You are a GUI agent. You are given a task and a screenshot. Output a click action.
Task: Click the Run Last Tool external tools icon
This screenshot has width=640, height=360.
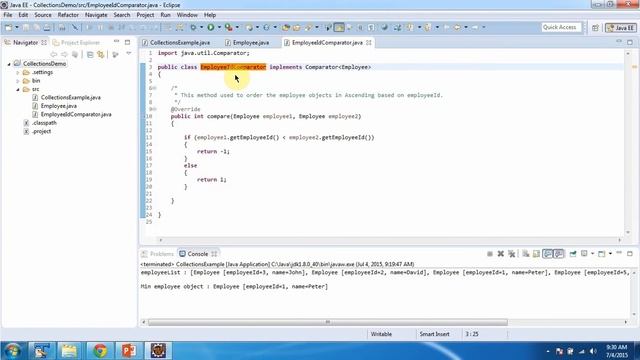coord(229,27)
